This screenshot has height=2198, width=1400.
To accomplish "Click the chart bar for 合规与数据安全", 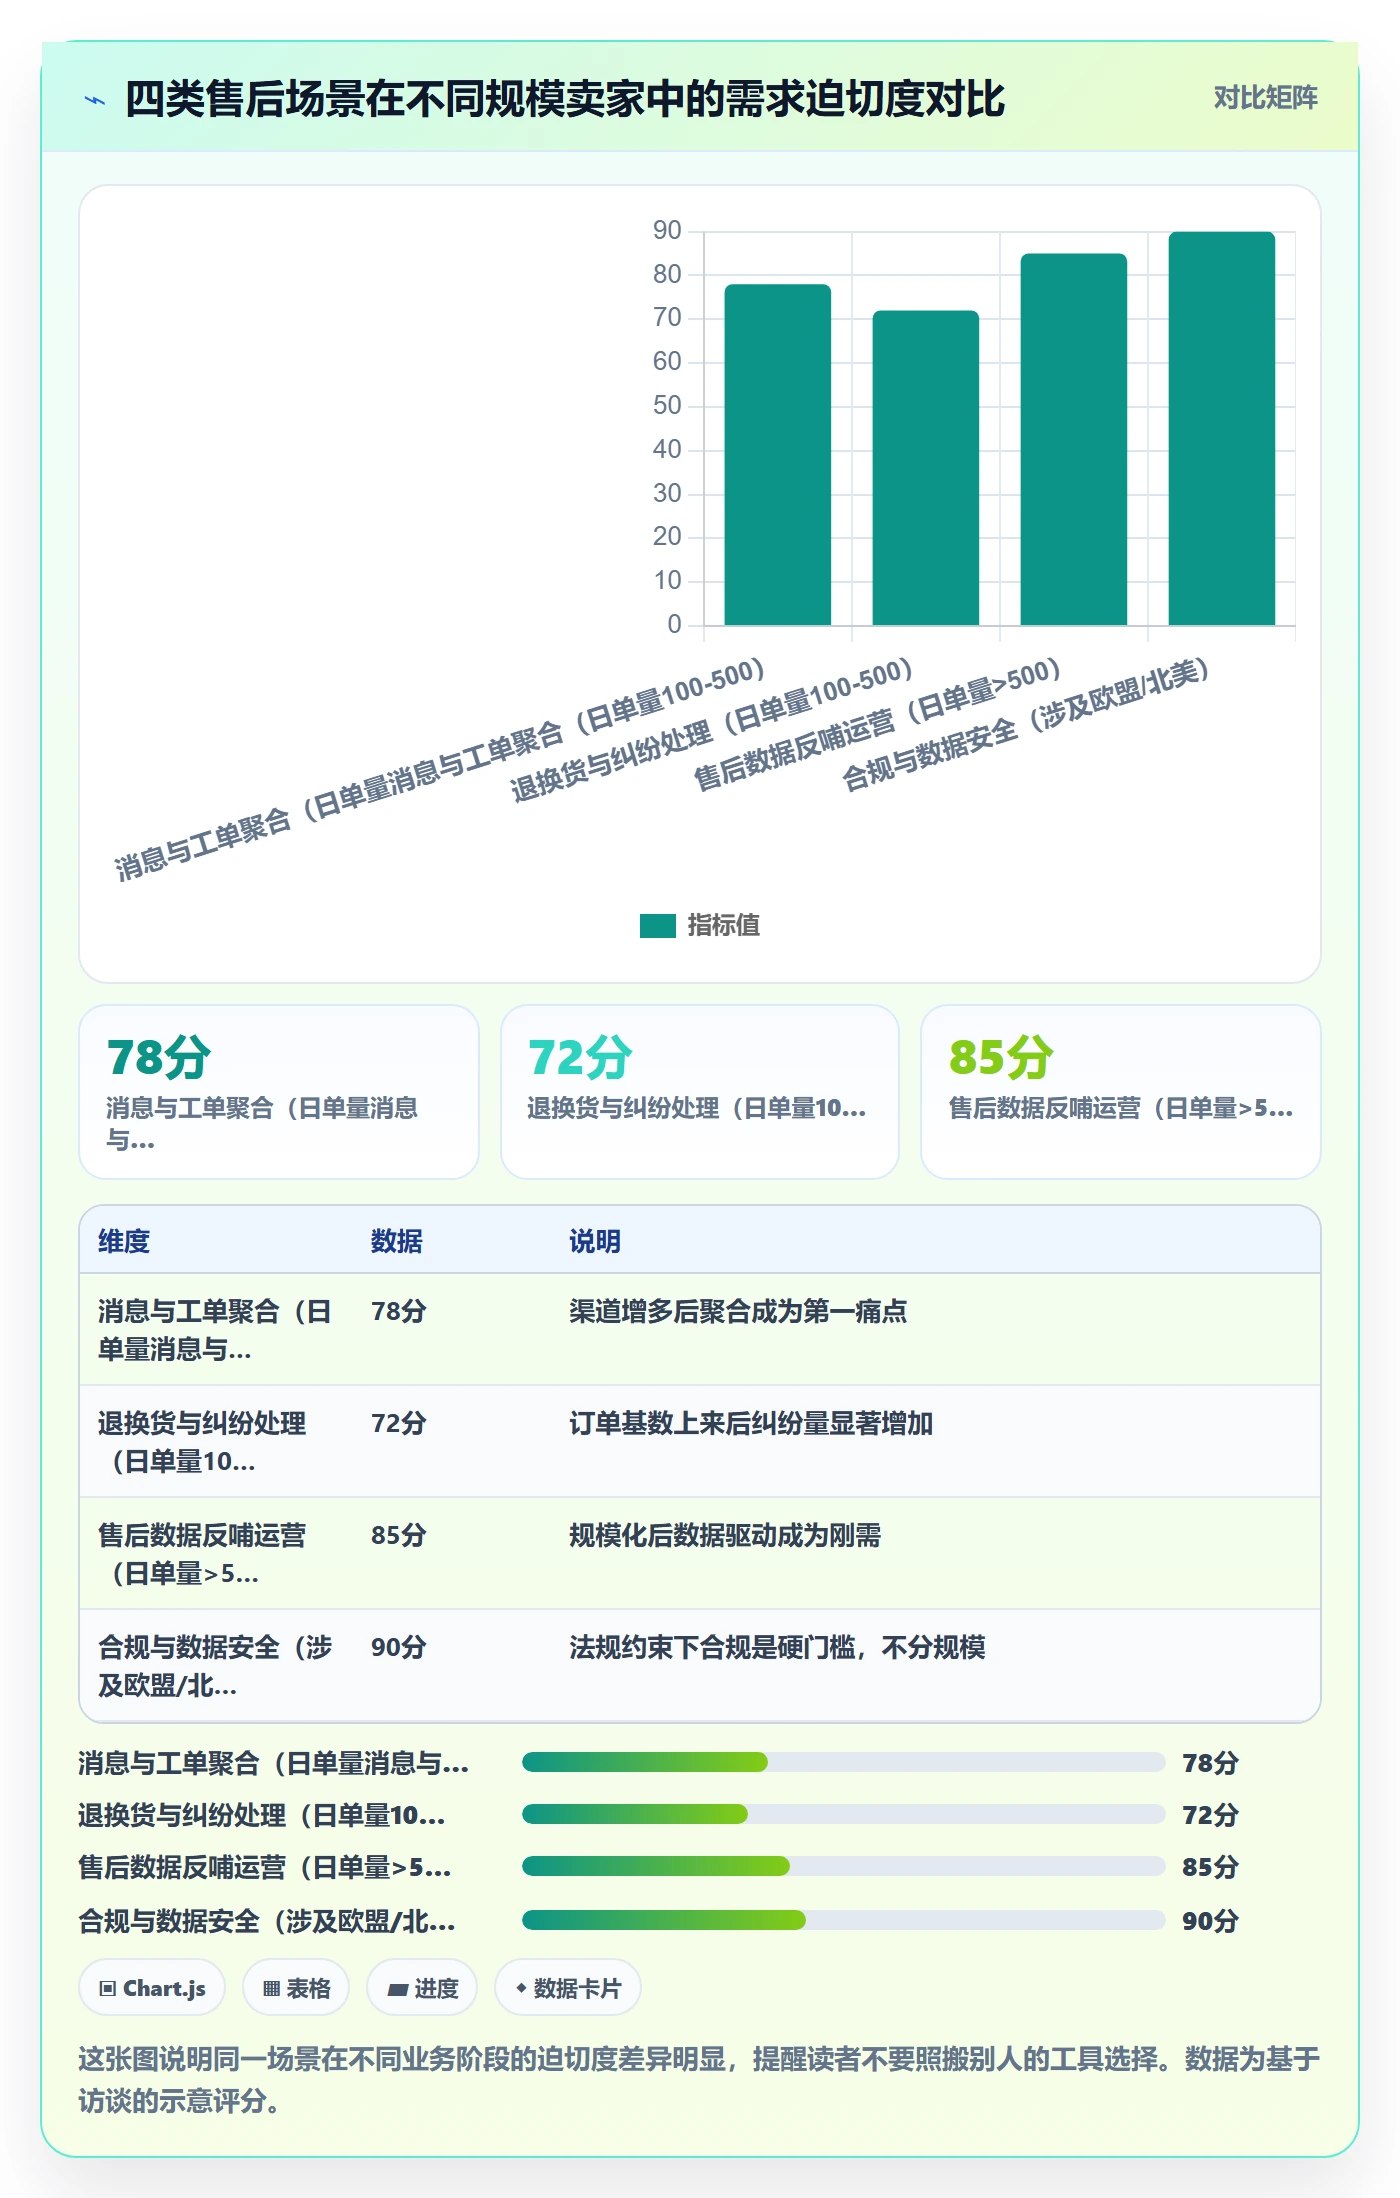I will 1222,429.
